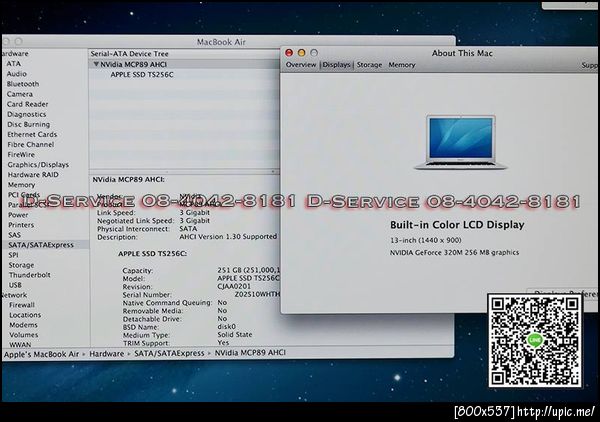
Task: Select APPLE SSD TS256C in device tree
Action: pyautogui.click(x=142, y=75)
